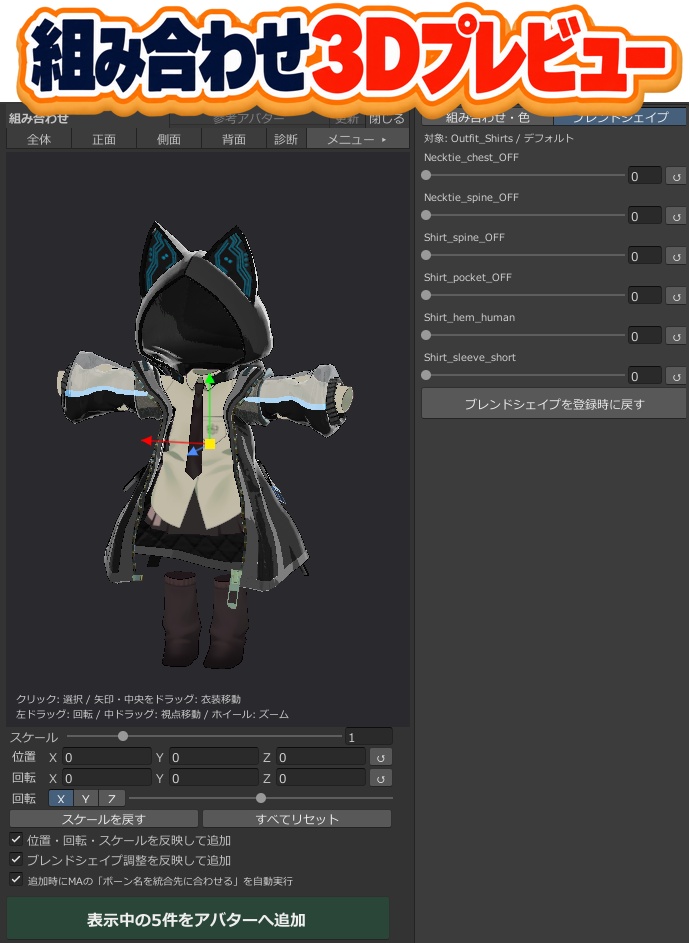Click the Necktie_spine_OFF value field

(645, 216)
